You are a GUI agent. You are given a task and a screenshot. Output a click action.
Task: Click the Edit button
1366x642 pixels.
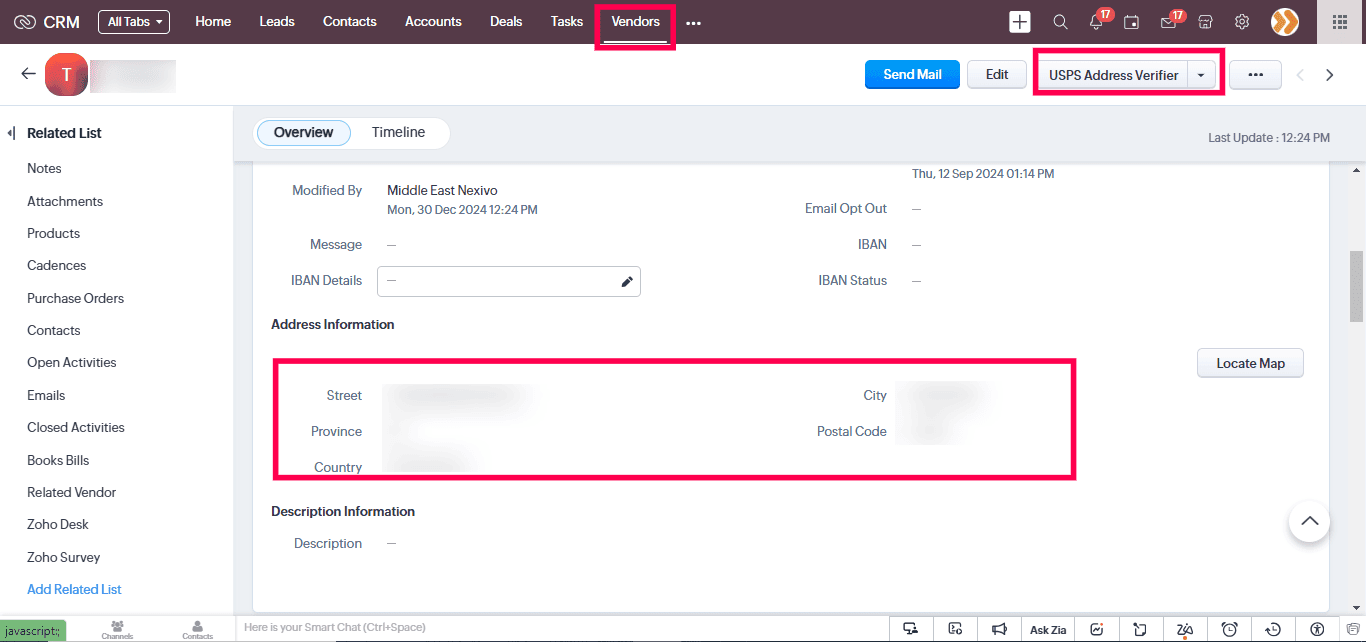[997, 75]
